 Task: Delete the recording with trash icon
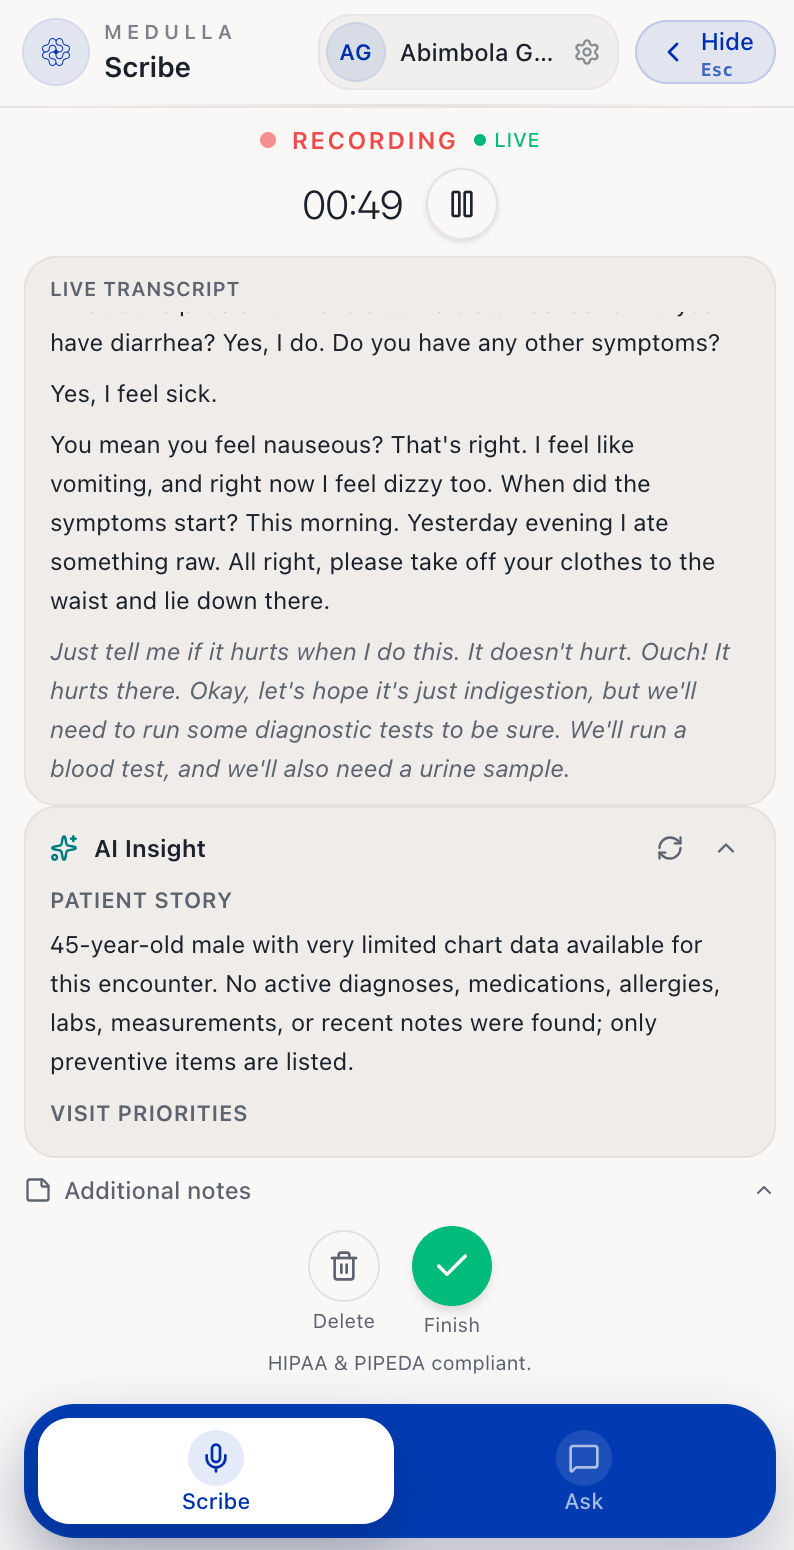tap(344, 1266)
